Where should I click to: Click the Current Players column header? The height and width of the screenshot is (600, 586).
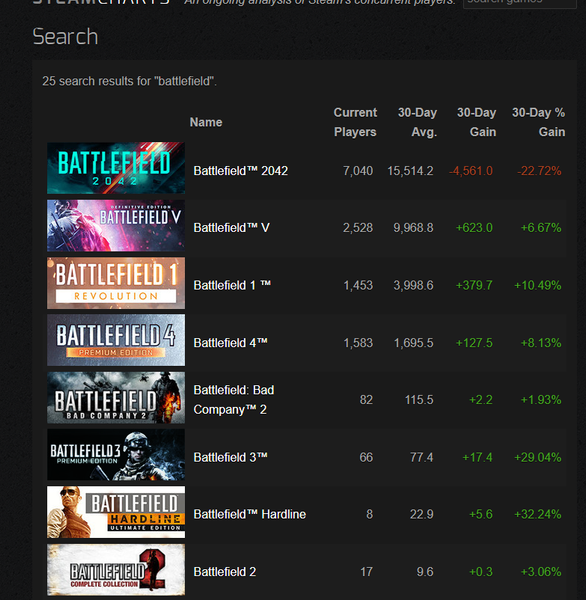[x=355, y=122]
